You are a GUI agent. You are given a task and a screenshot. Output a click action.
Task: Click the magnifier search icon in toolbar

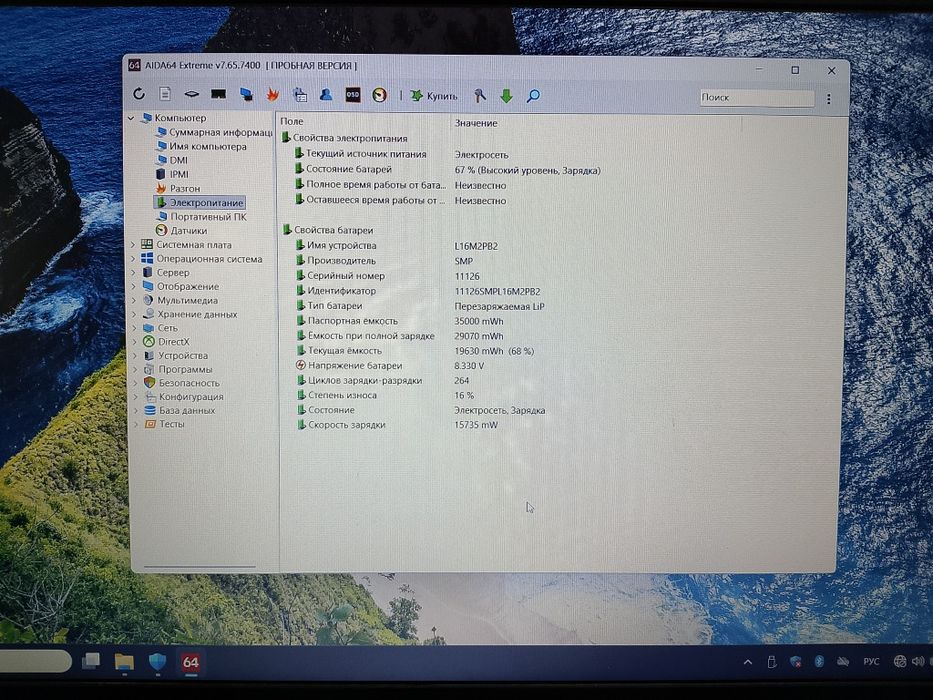533,96
